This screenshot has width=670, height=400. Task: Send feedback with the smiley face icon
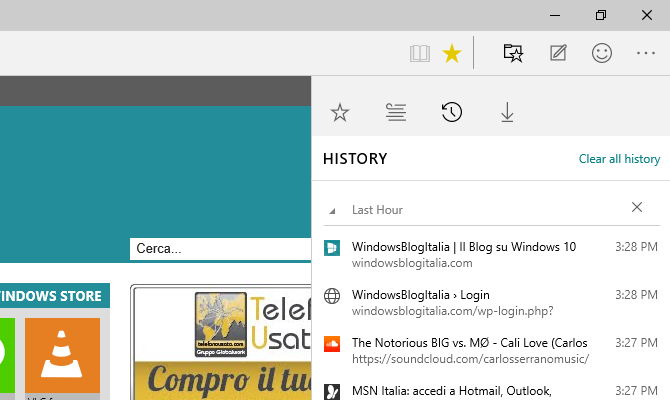[x=602, y=53]
